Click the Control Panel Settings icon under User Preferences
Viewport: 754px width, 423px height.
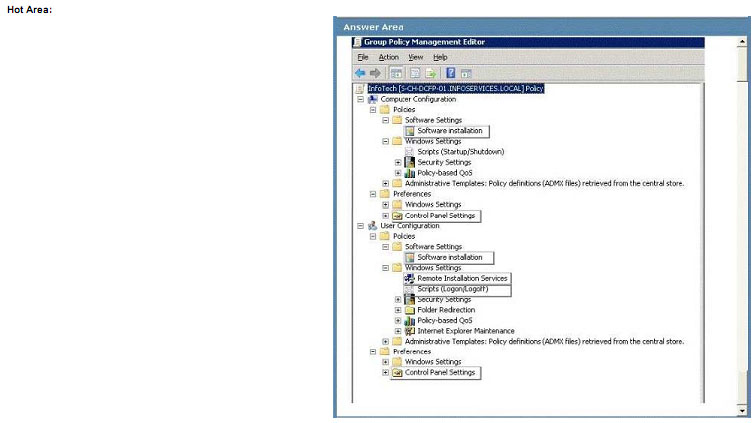(397, 373)
